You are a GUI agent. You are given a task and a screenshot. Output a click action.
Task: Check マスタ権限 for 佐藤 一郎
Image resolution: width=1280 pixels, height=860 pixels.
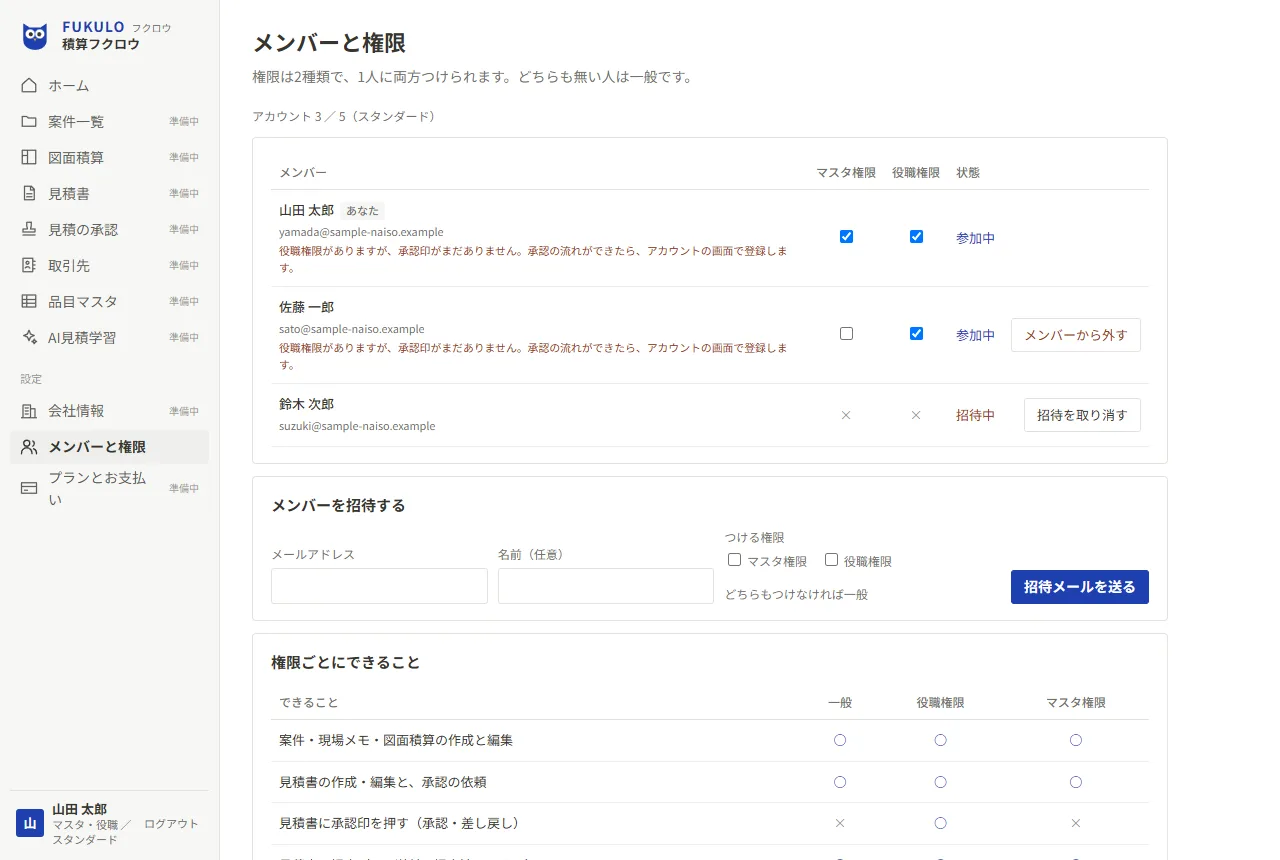tap(846, 334)
